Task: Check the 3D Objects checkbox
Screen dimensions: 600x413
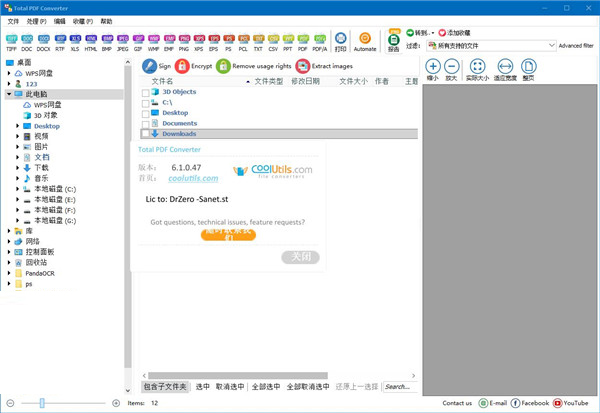Action: click(x=145, y=93)
